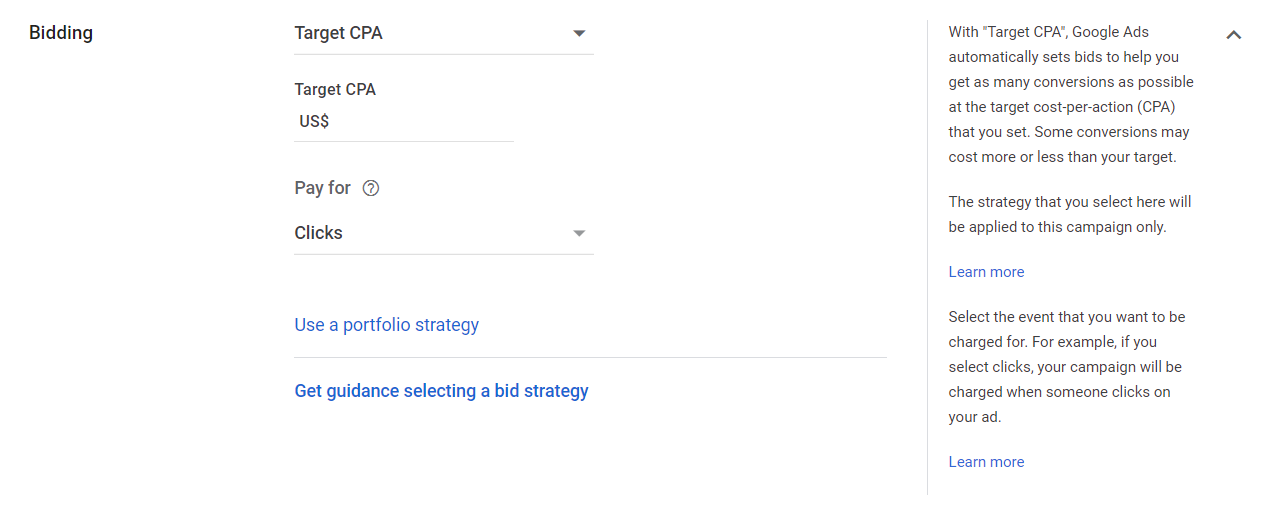The width and height of the screenshot is (1277, 512).
Task: Click the paragraph about selecting the charged event
Action: point(1066,367)
